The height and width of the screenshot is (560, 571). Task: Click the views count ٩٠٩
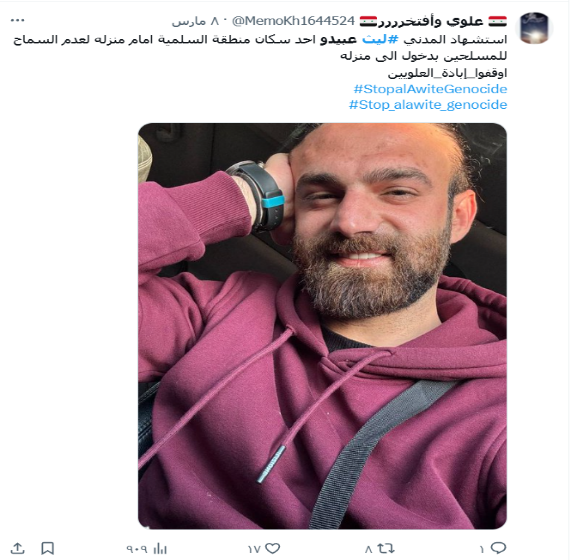pyautogui.click(x=137, y=549)
